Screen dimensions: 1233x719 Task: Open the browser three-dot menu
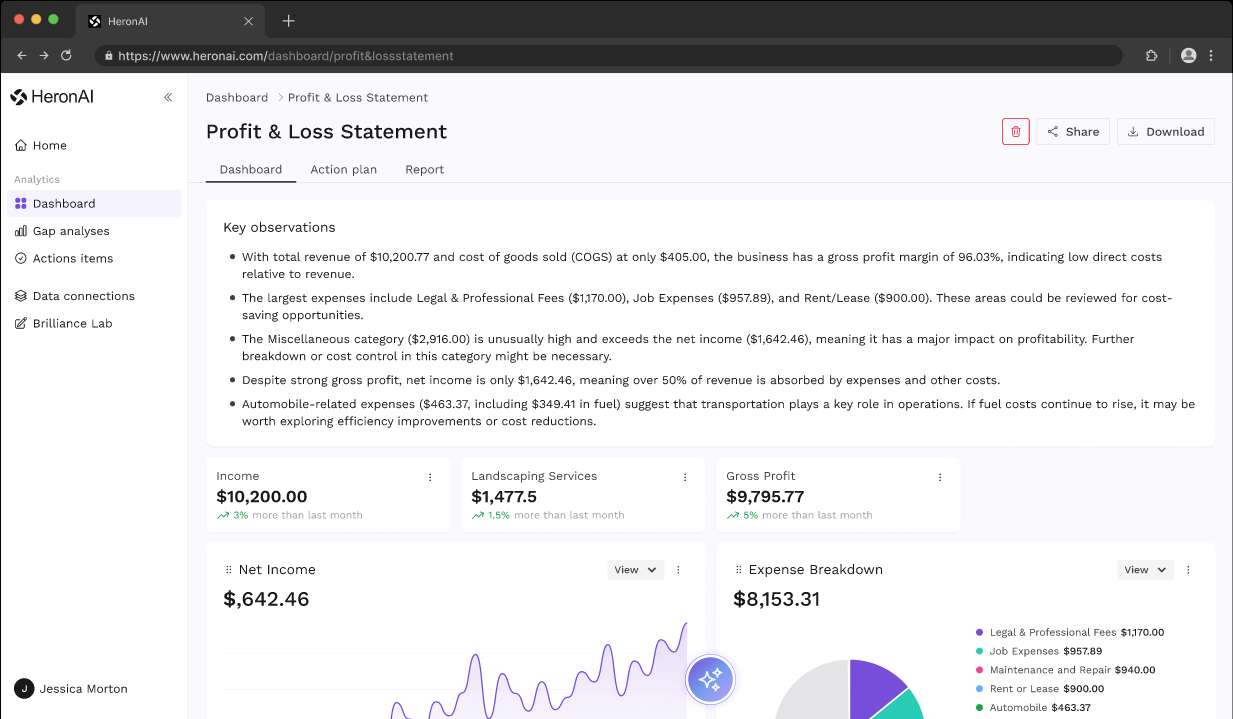1211,56
